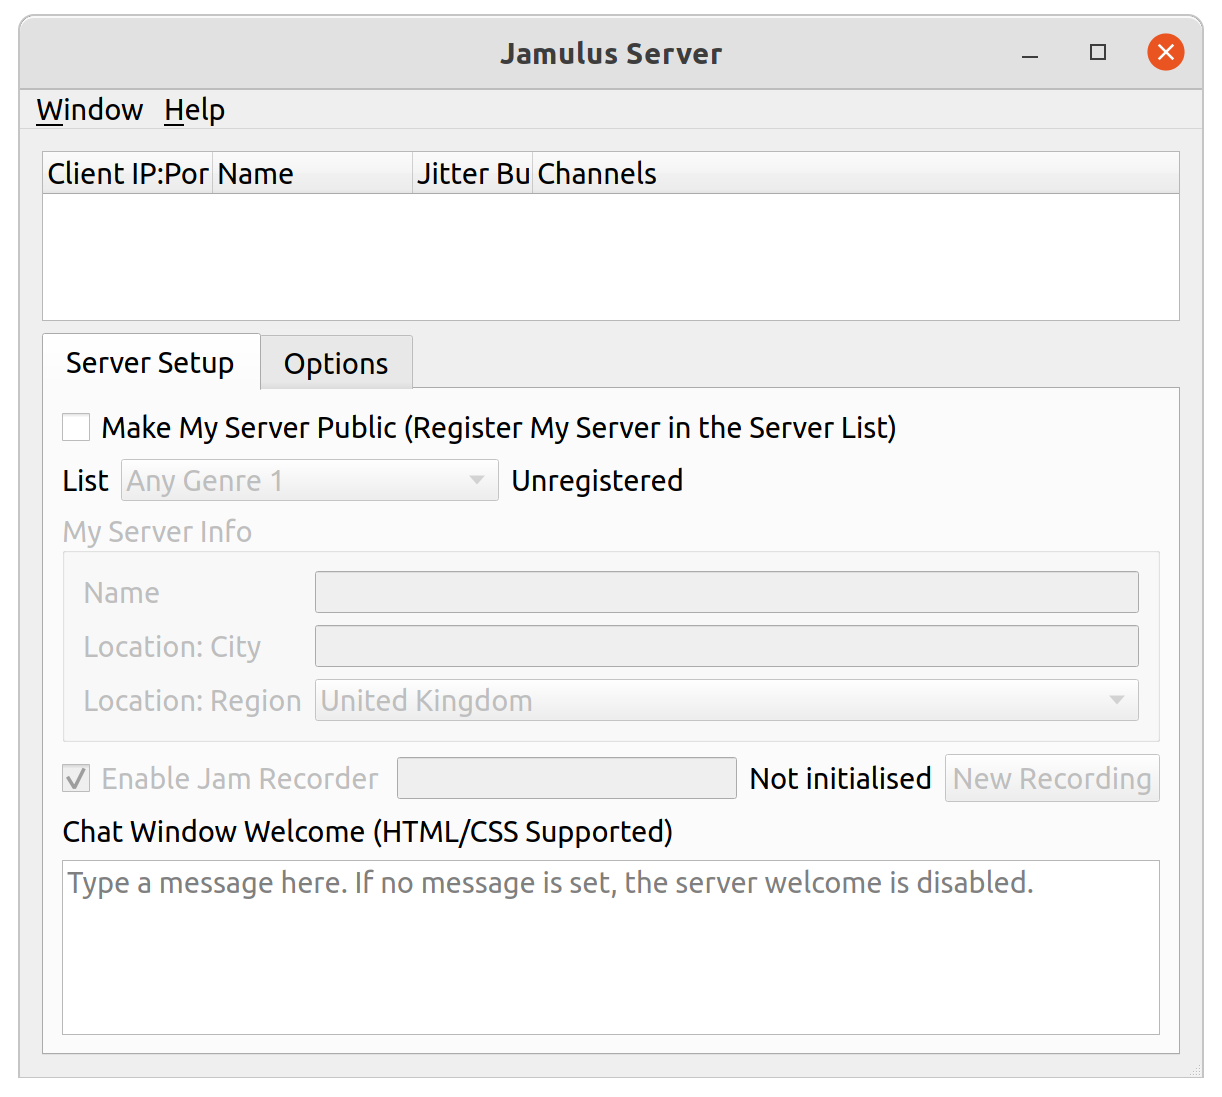Click the Unregistered status text
Image resolution: width=1222 pixels, height=1097 pixels.
click(597, 481)
